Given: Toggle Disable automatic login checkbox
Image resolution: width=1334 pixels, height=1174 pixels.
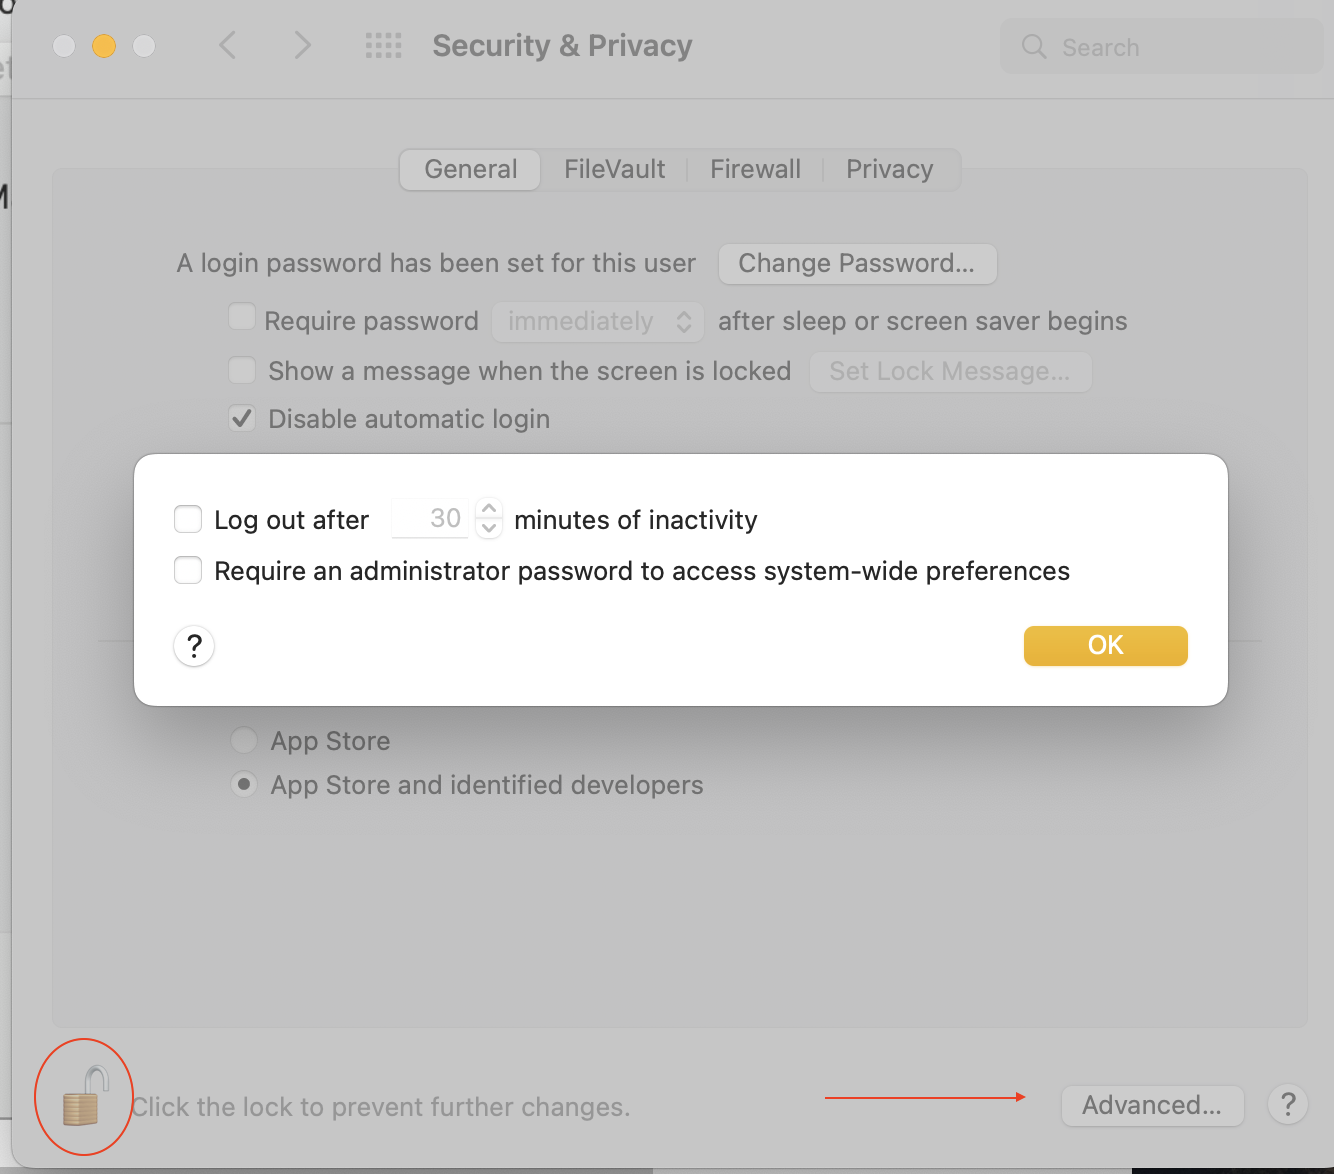Looking at the screenshot, I should (x=242, y=418).
